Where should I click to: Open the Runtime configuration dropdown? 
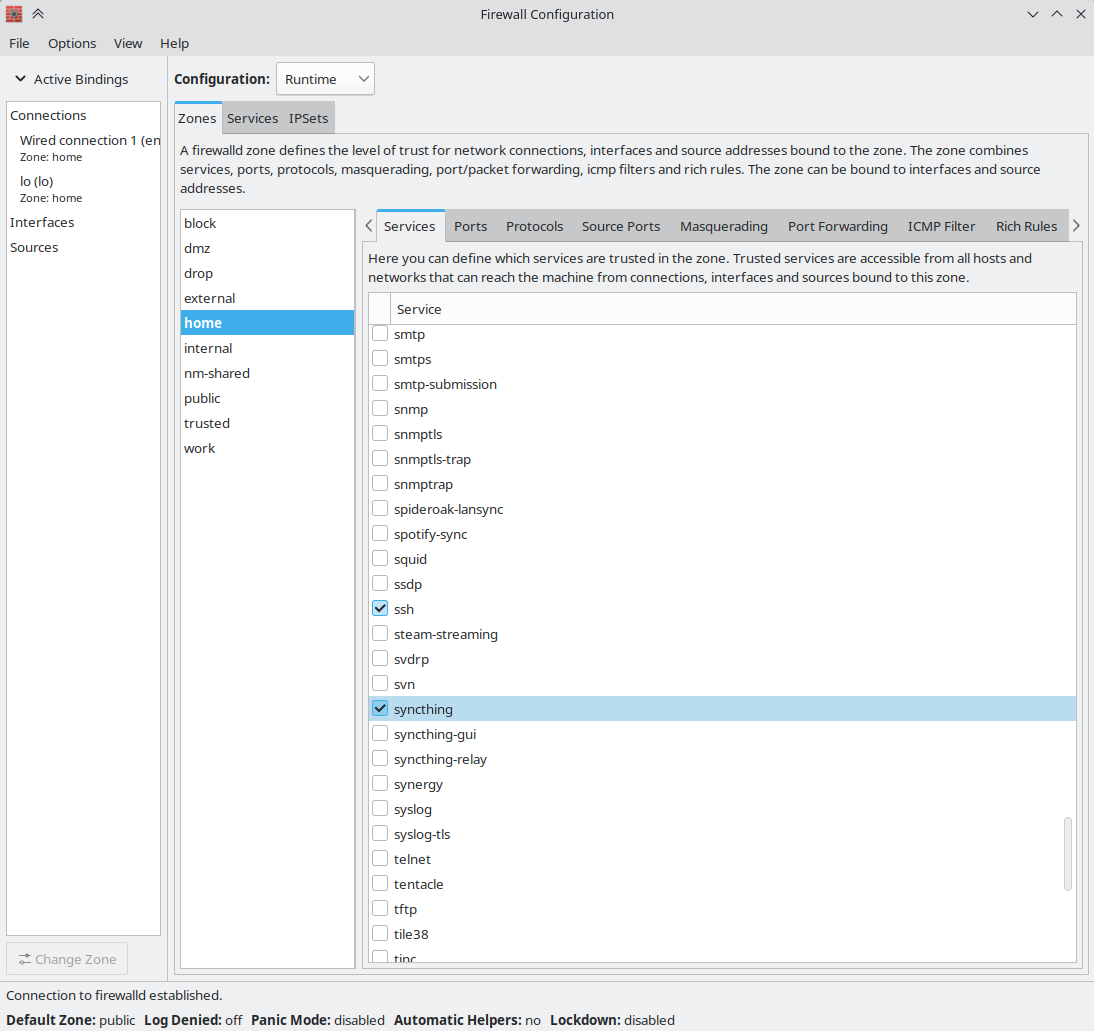click(324, 78)
